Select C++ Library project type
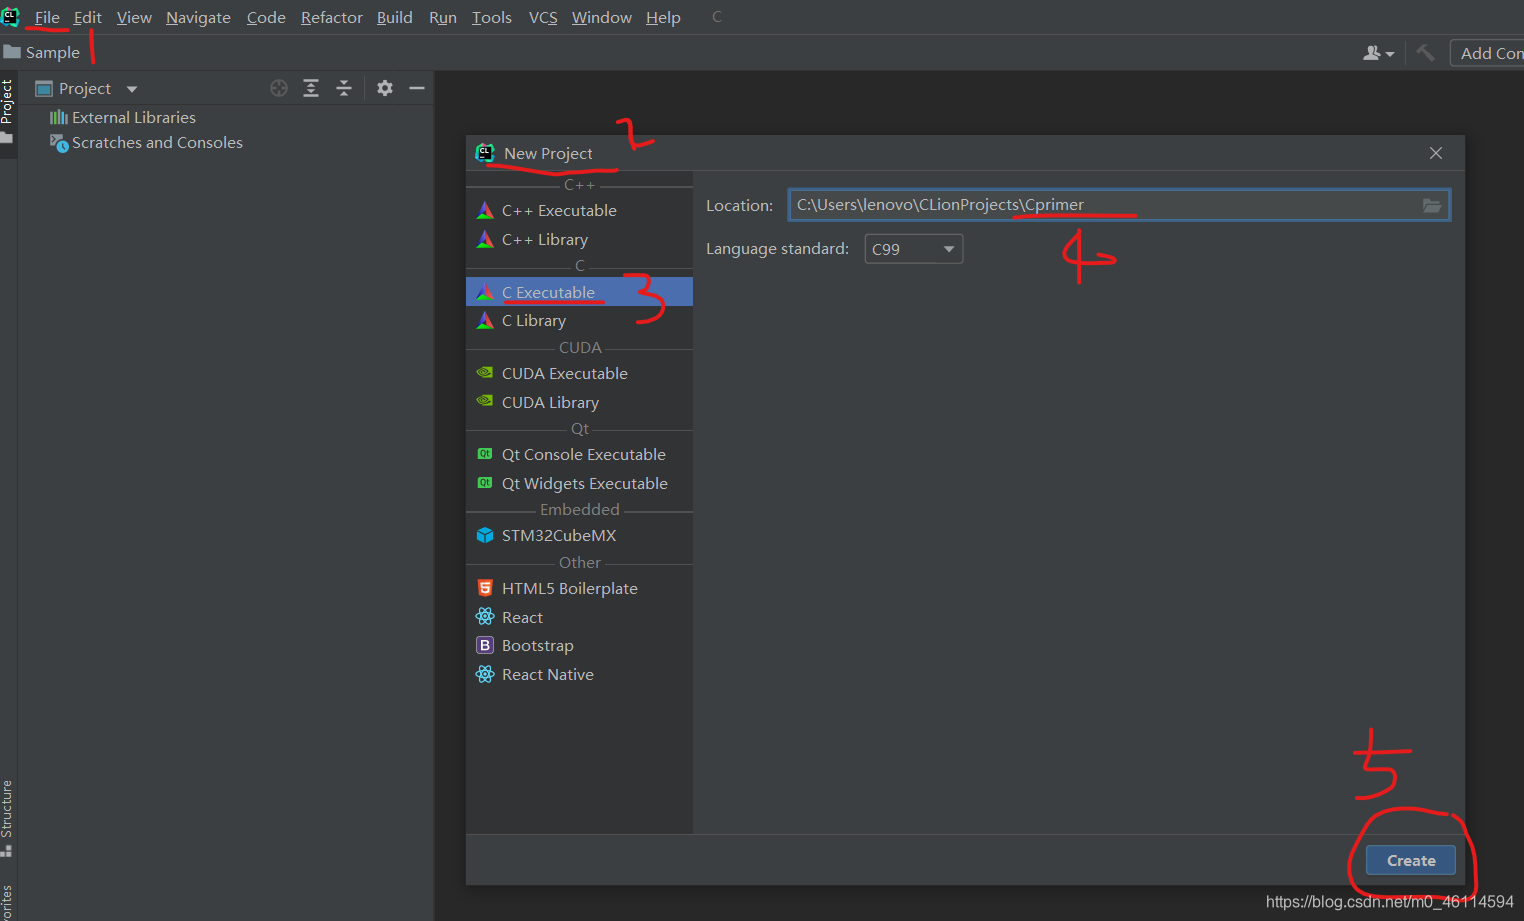Viewport: 1524px width, 921px height. click(579, 240)
